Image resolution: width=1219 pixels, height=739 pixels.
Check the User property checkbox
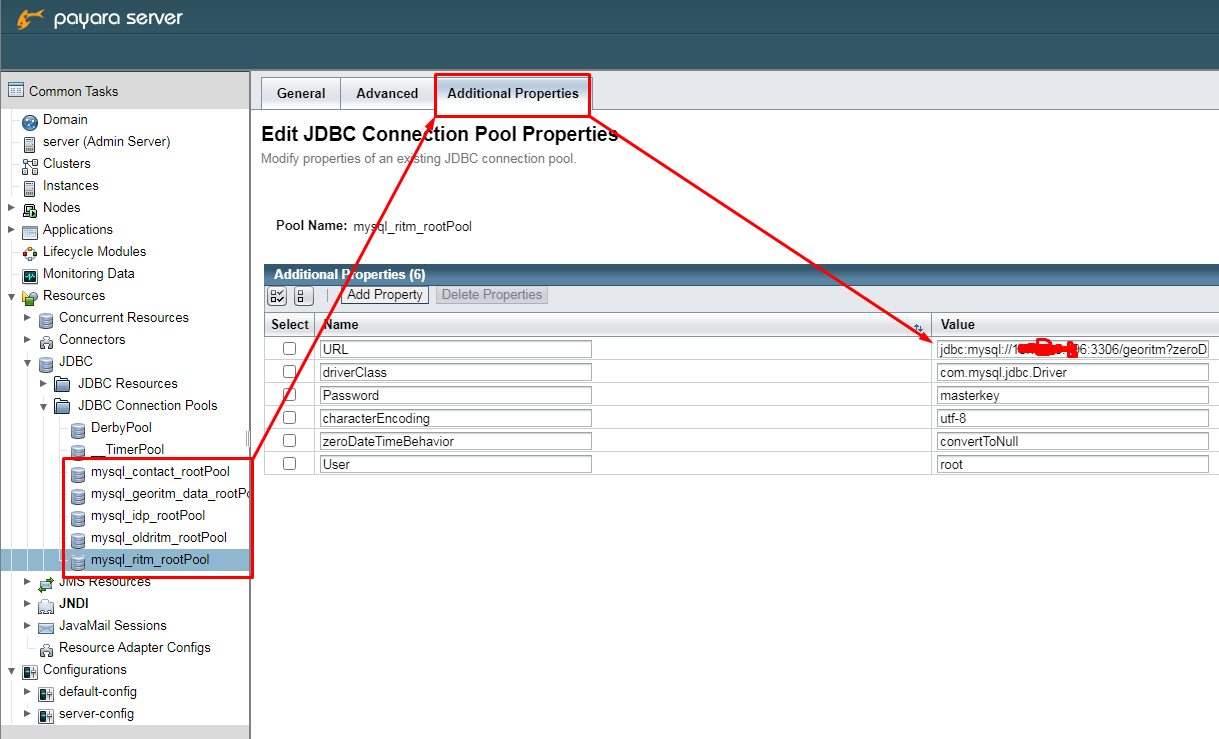pos(289,464)
